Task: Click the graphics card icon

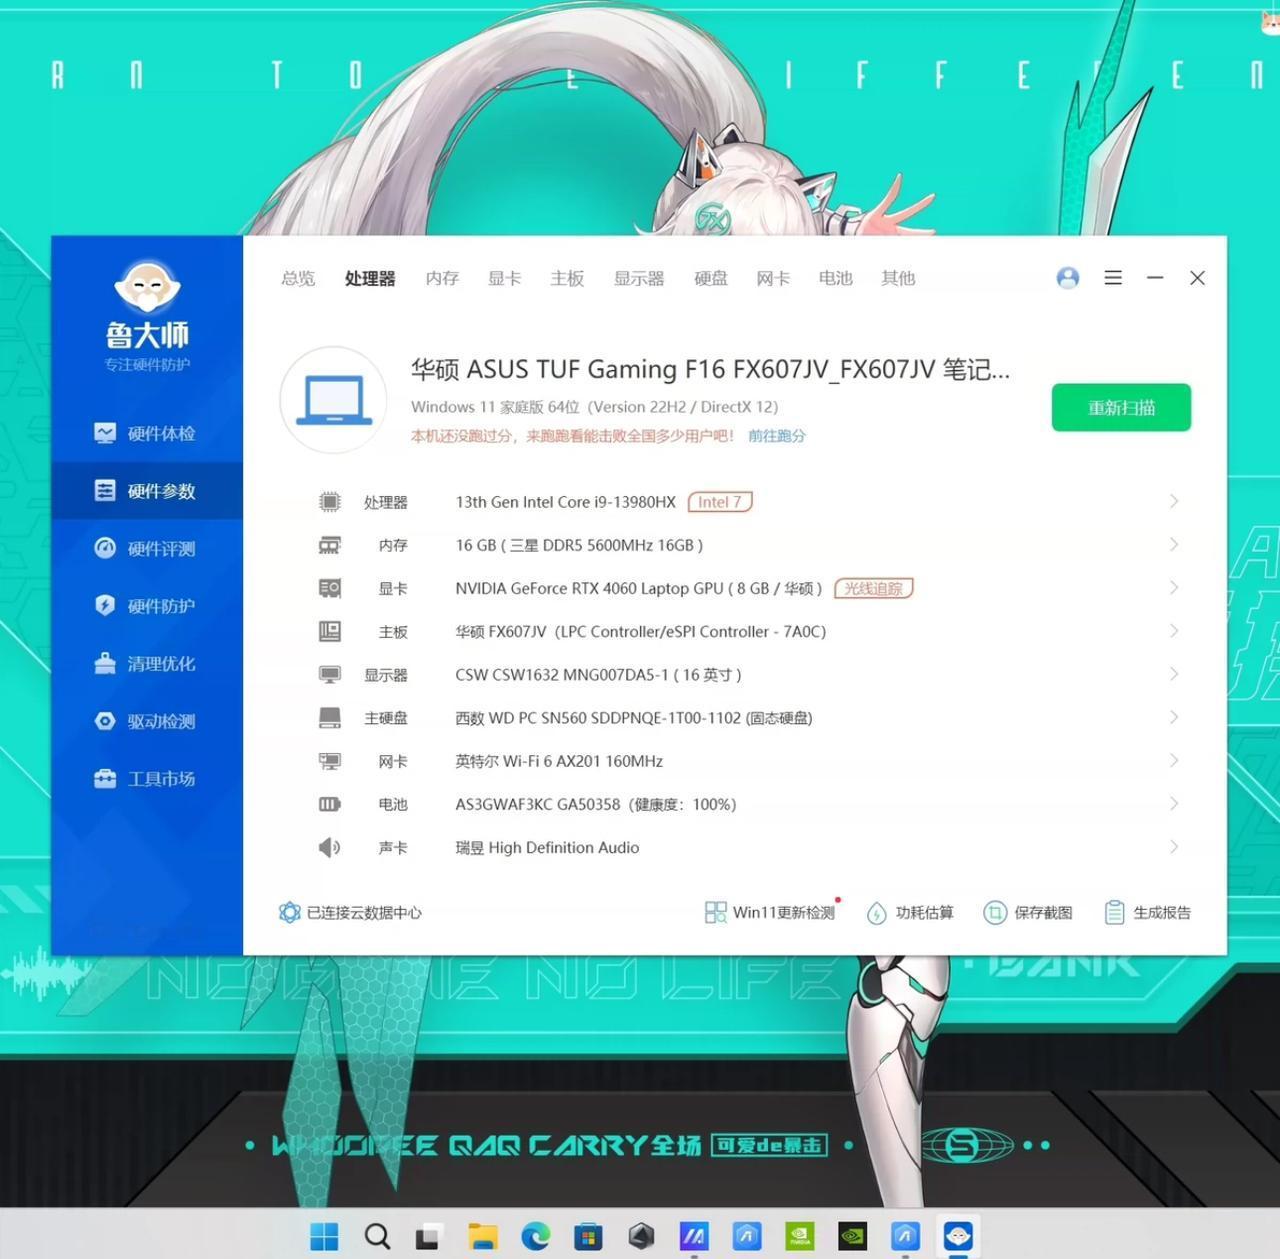Action: tap(330, 588)
